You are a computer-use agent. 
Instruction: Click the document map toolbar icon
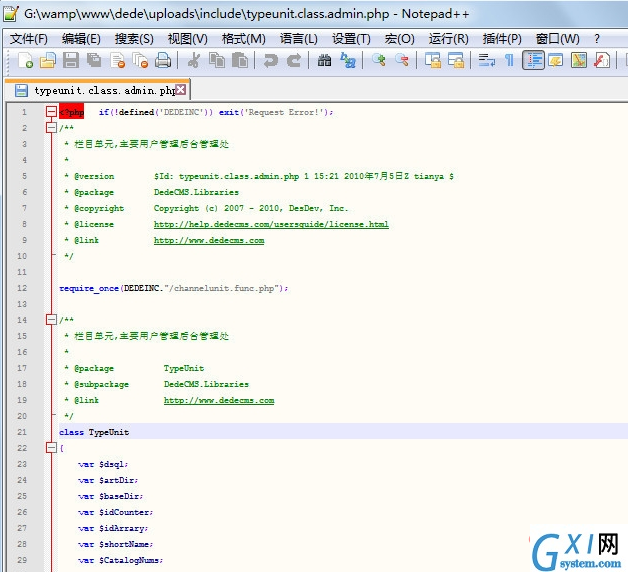coord(579,60)
